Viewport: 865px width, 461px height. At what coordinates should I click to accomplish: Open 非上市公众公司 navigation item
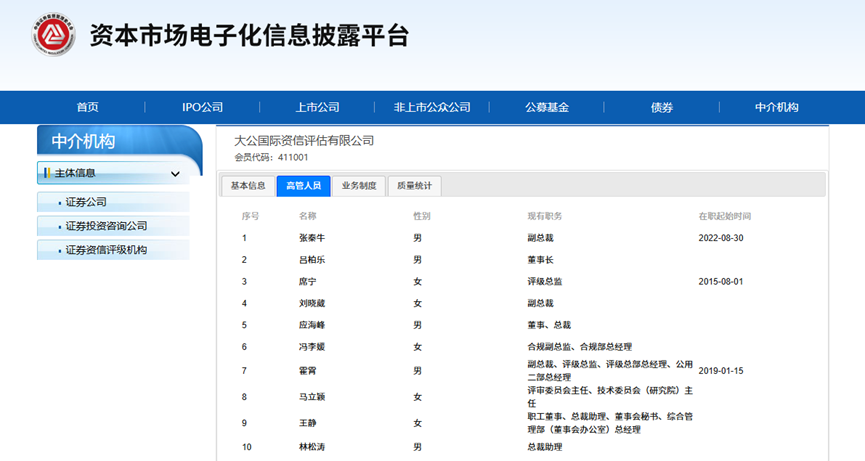(432, 108)
